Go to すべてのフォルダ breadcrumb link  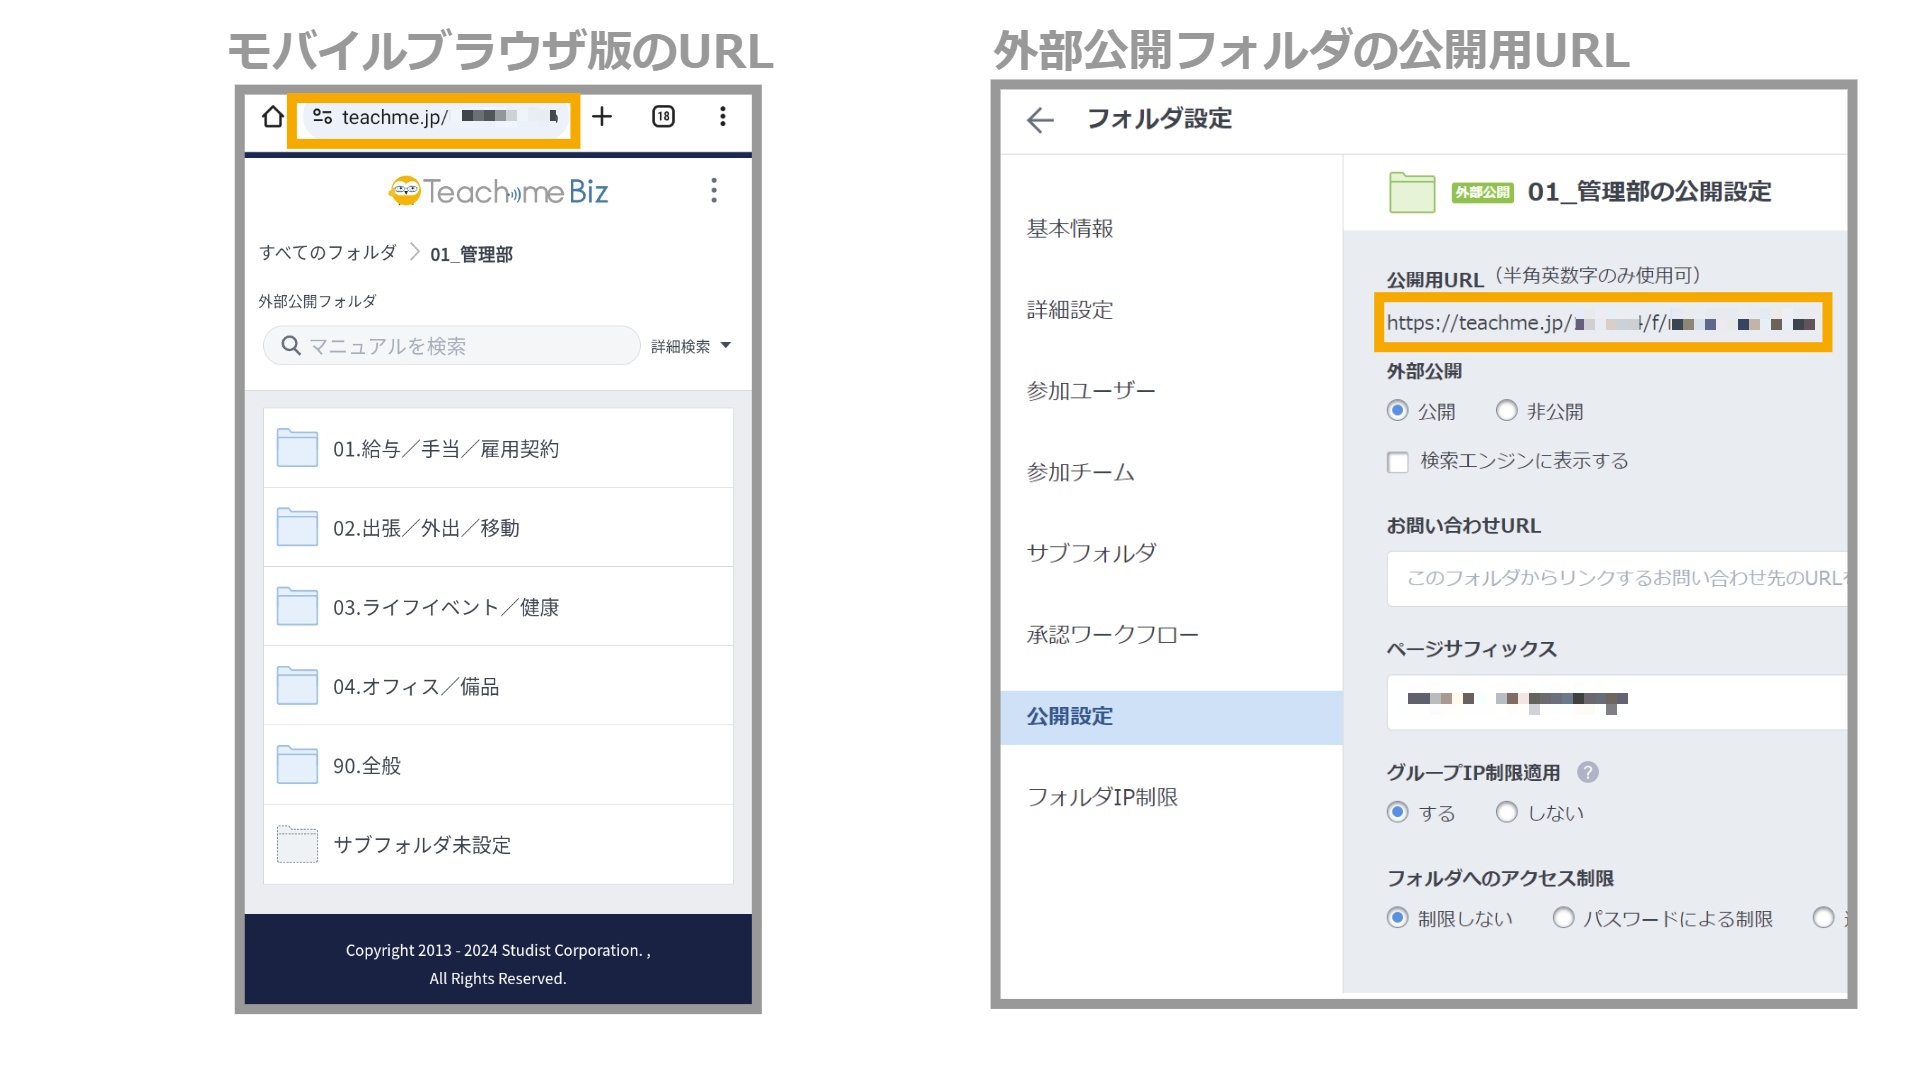(327, 252)
